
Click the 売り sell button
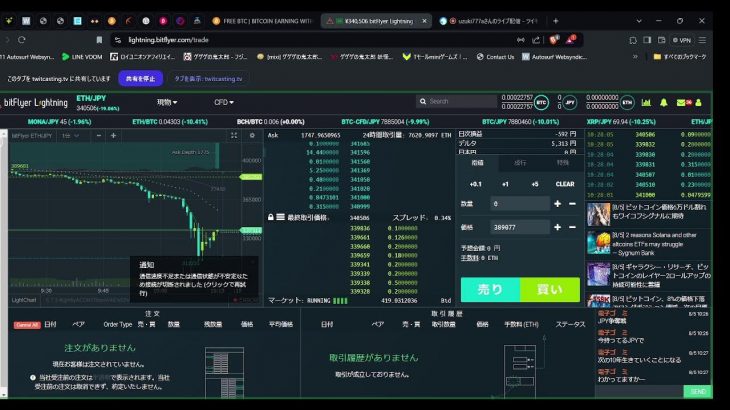(x=490, y=289)
